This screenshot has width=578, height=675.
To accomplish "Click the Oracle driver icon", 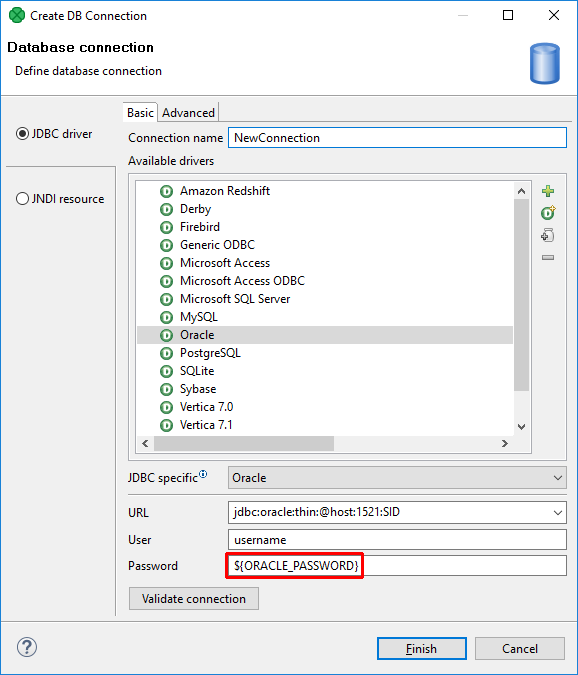I will pyautogui.click(x=167, y=335).
